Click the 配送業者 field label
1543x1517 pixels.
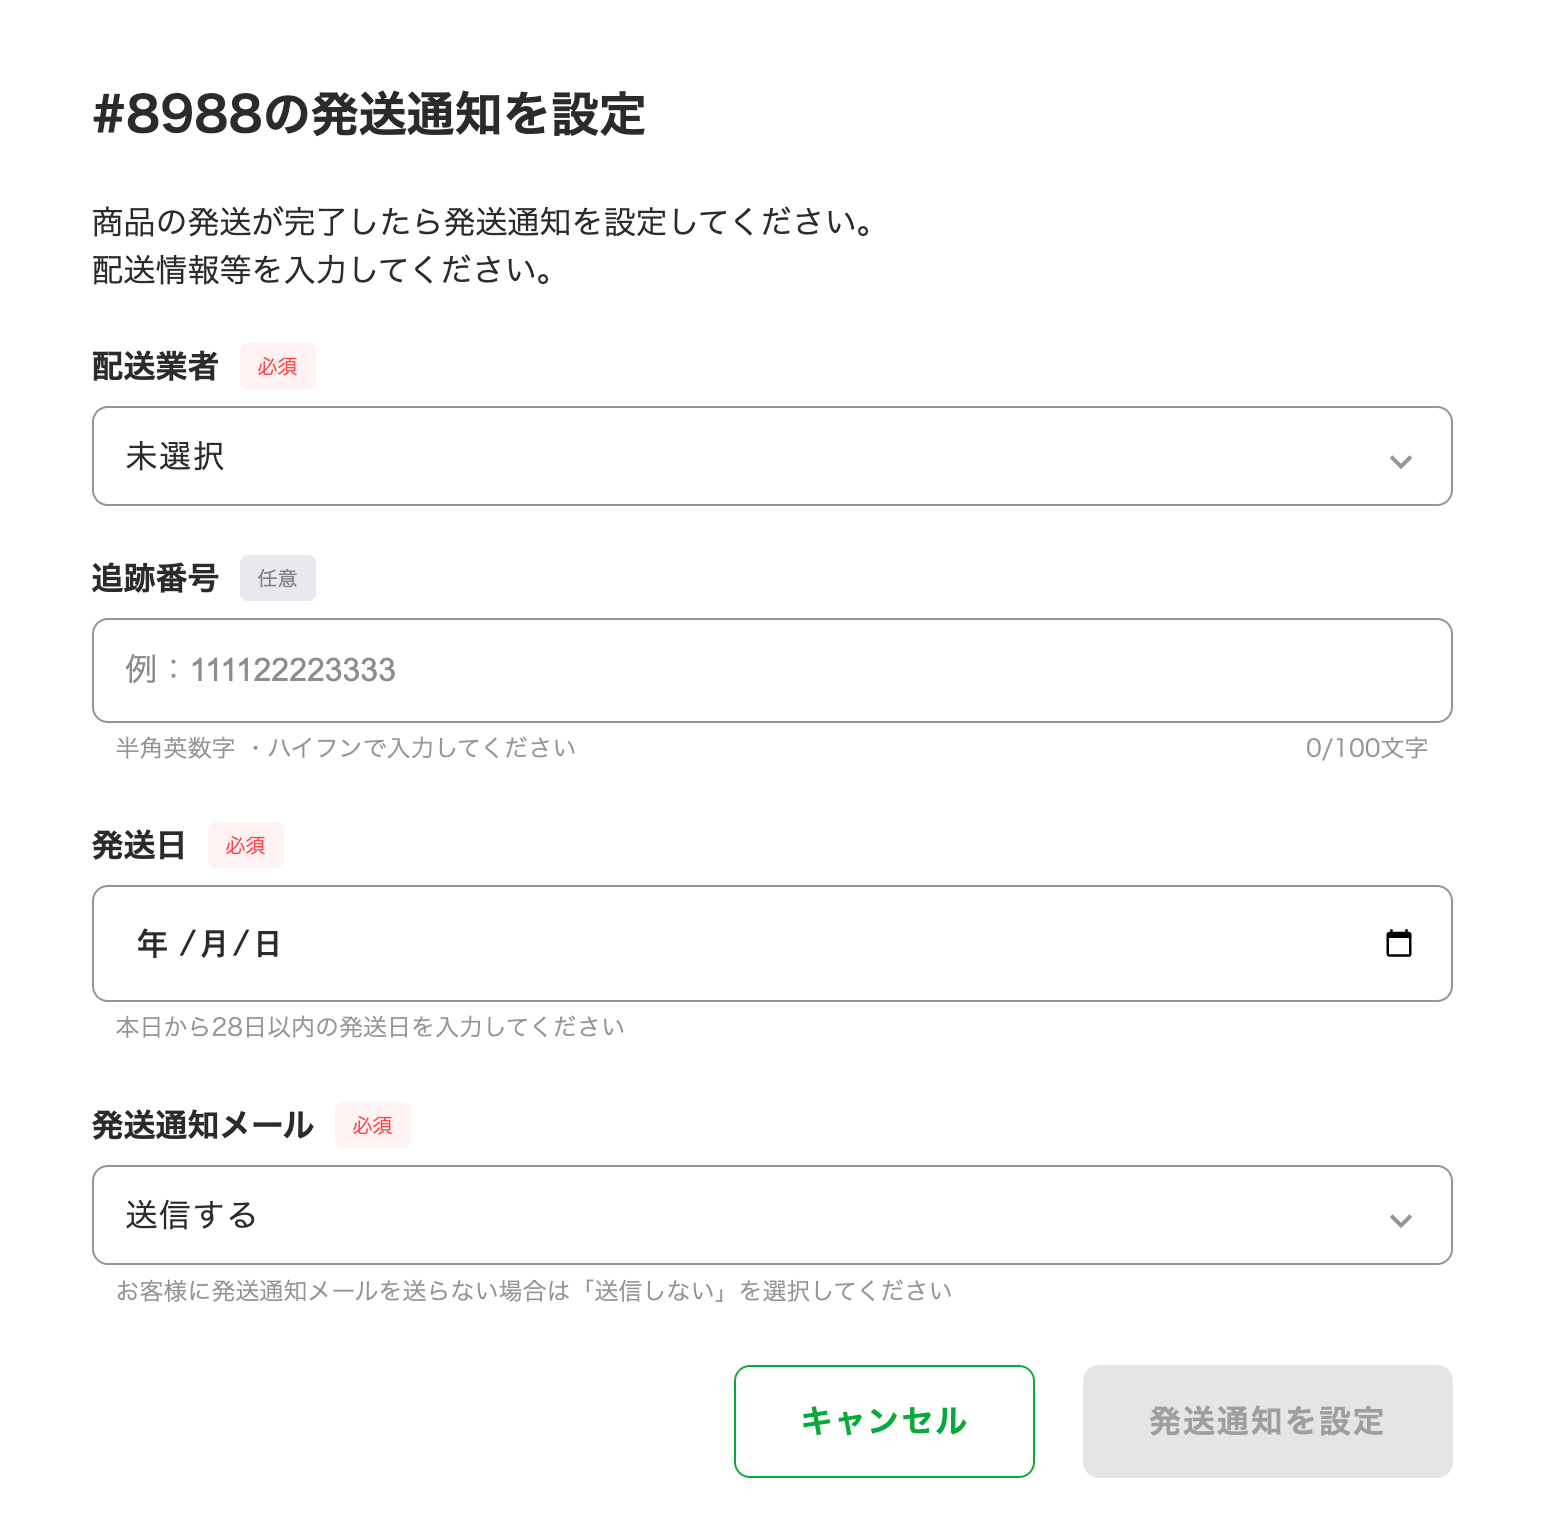pos(155,366)
